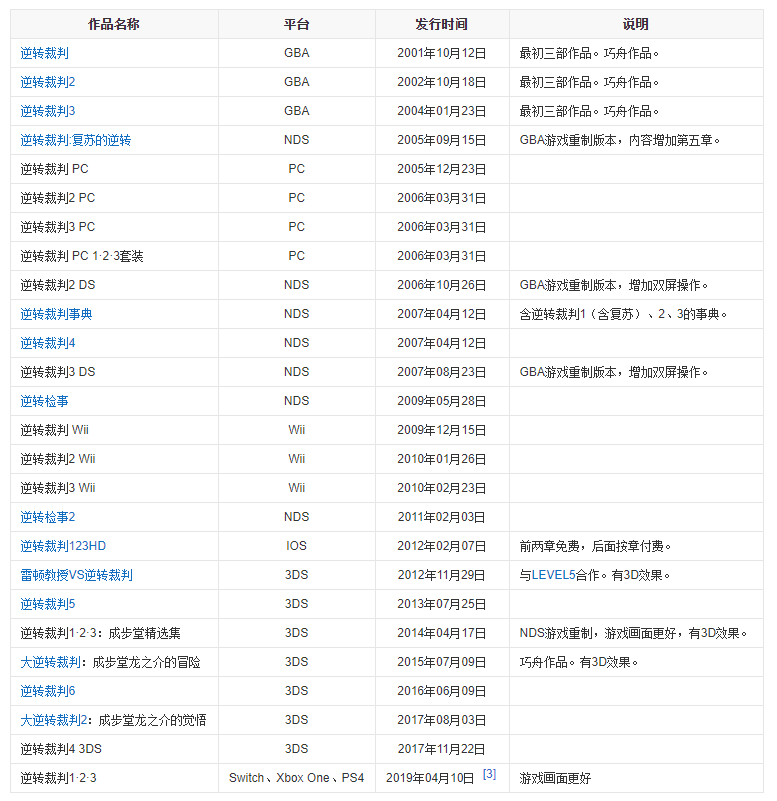Select the 作品名称 column header
The image size is (777, 801).
click(114, 24)
